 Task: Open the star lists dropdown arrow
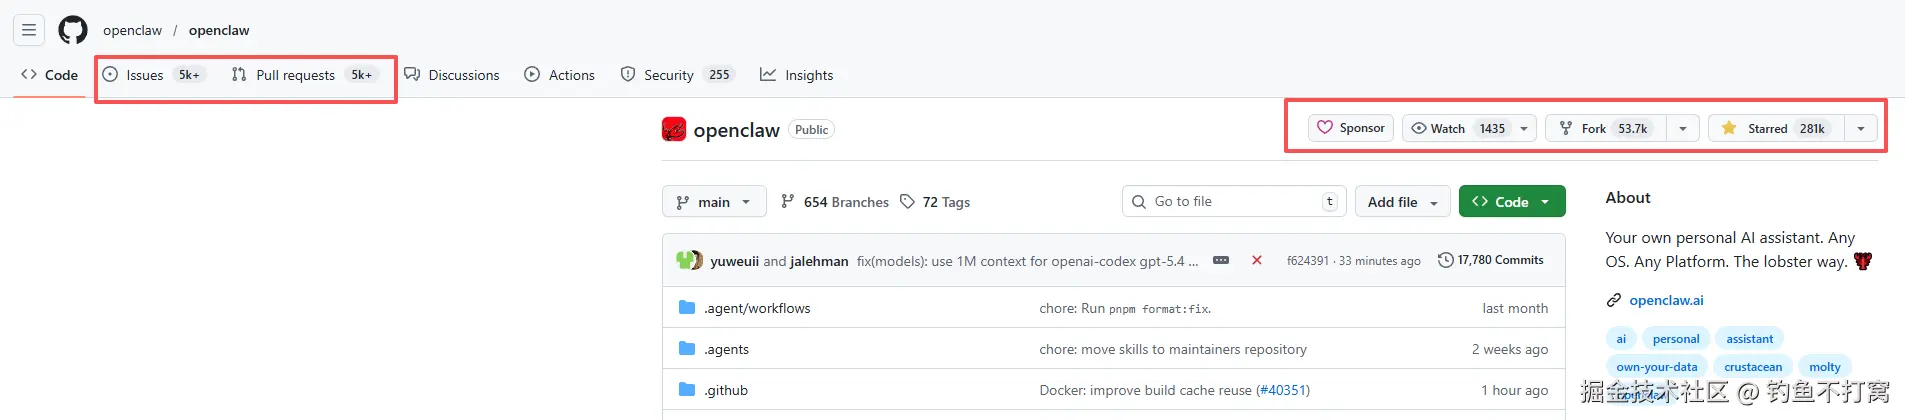coord(1860,128)
